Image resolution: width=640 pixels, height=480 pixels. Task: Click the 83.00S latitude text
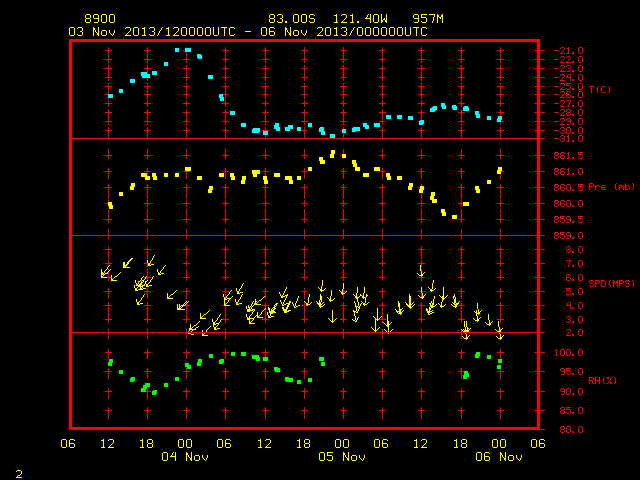point(292,19)
